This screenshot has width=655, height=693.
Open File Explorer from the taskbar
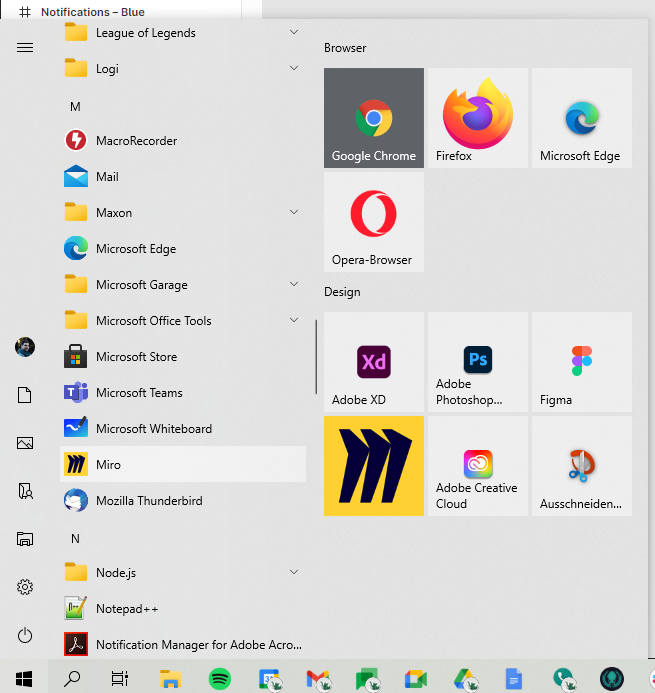click(x=170, y=678)
